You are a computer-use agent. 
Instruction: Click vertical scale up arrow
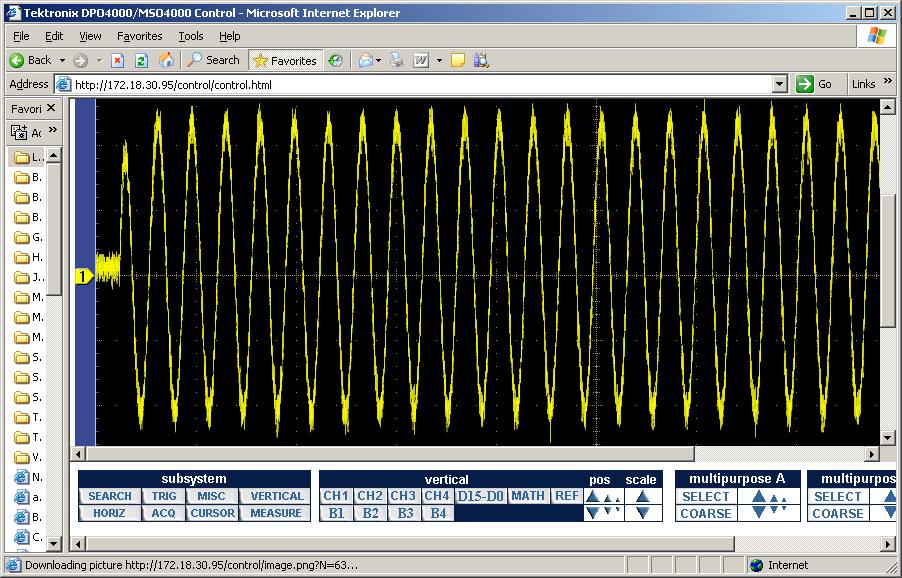point(642,496)
